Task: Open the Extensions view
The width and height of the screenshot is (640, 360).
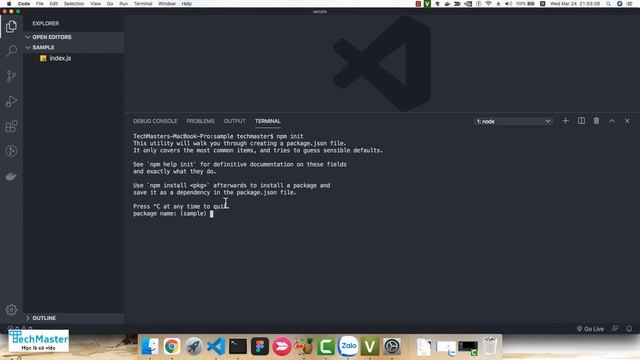Action: [11, 126]
